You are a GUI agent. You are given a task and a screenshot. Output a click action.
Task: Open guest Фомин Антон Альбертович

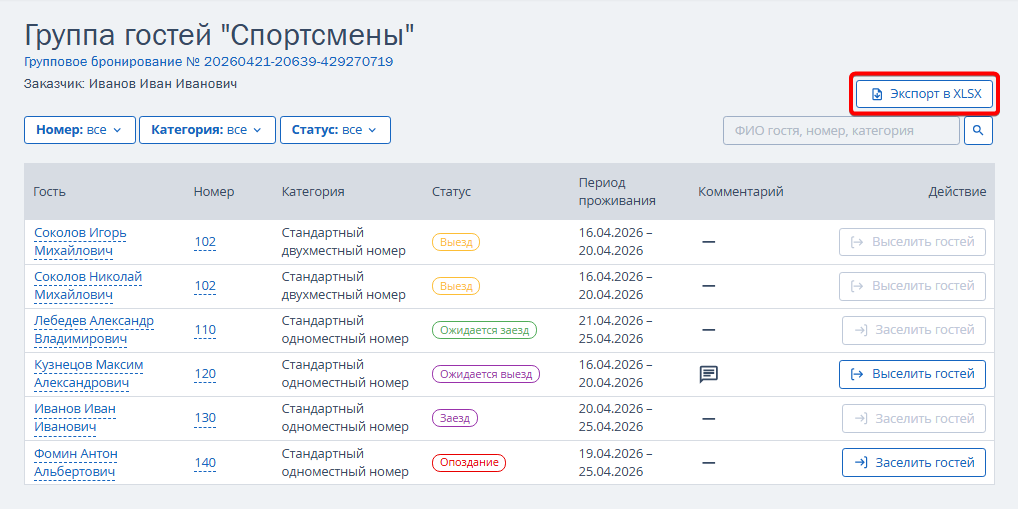pos(76,462)
